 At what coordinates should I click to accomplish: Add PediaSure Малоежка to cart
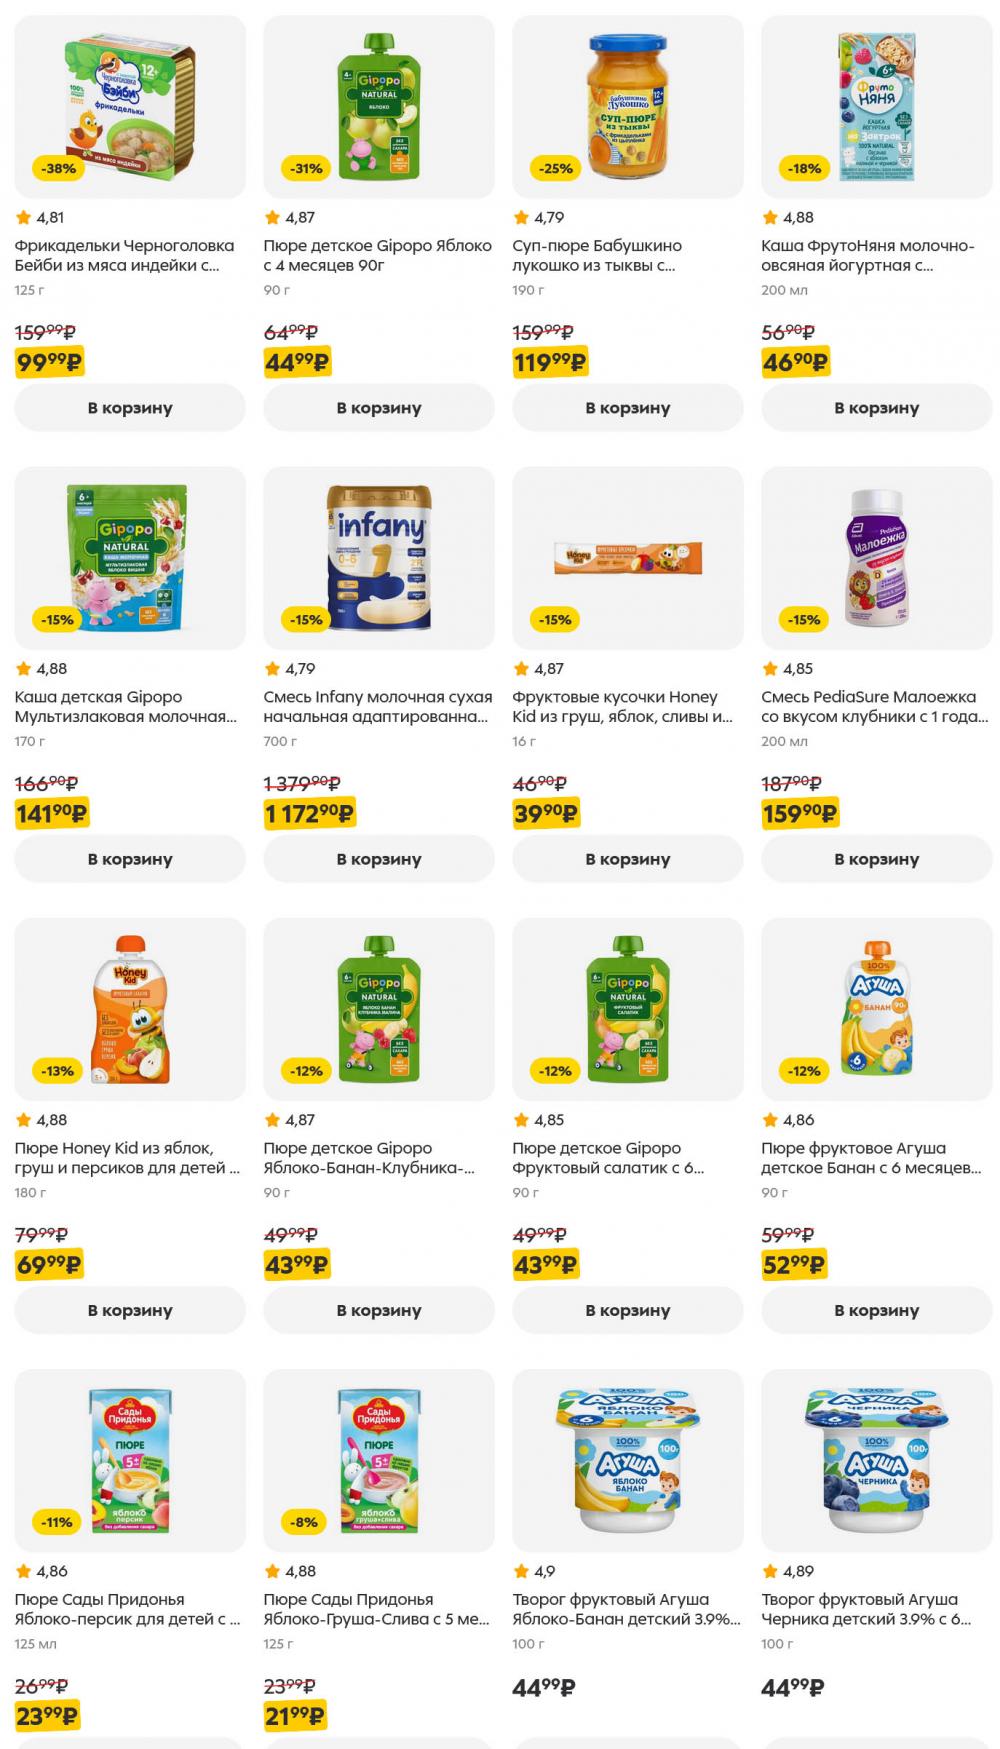[876, 859]
